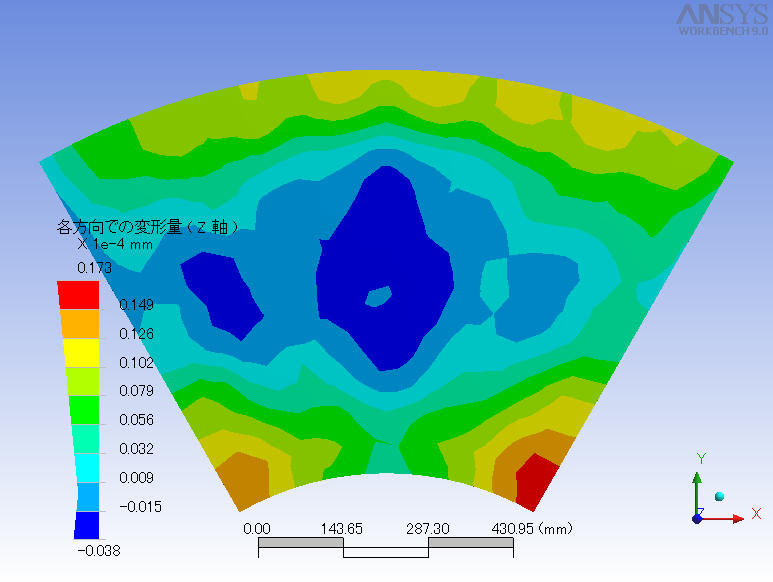Image resolution: width=773 pixels, height=582 pixels.
Task: Click legend value 0.032
Action: pos(136,449)
